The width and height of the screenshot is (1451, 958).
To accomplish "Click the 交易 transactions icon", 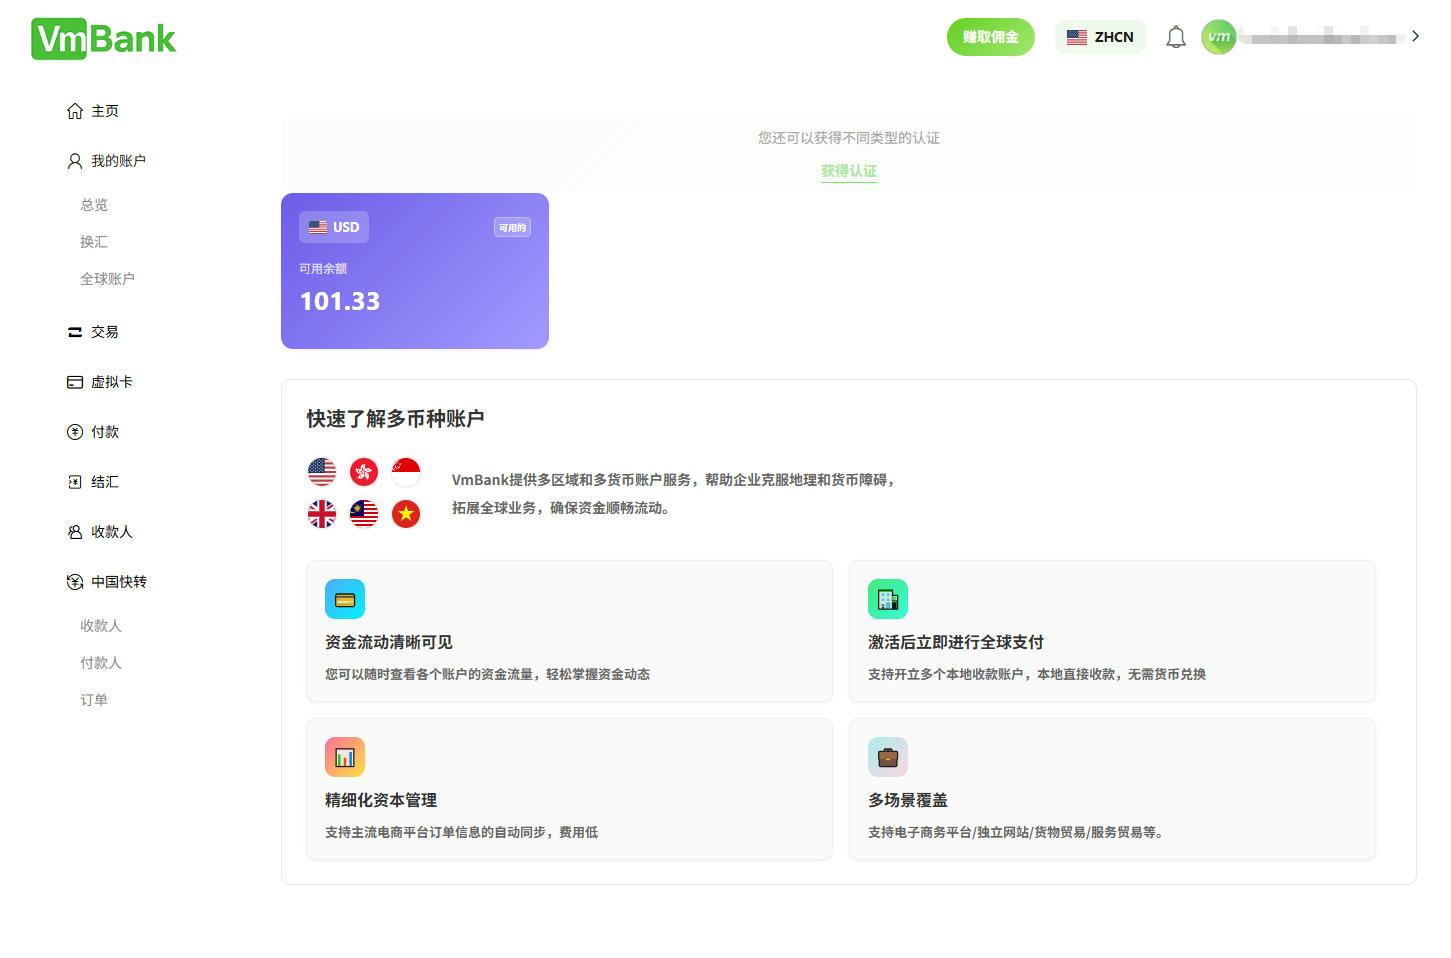I will (74, 331).
